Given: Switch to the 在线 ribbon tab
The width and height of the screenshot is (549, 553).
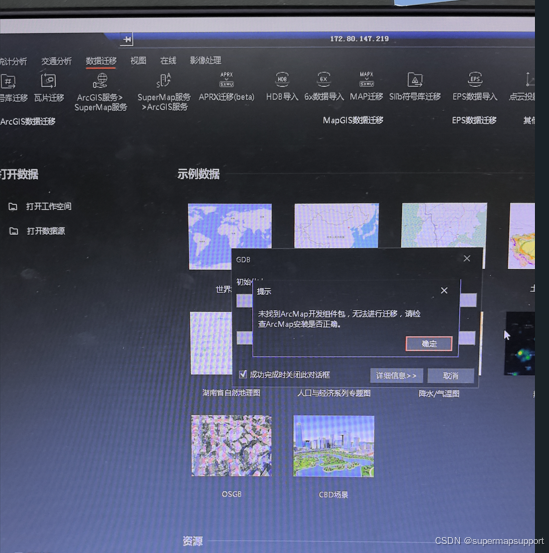Looking at the screenshot, I should pos(168,60).
